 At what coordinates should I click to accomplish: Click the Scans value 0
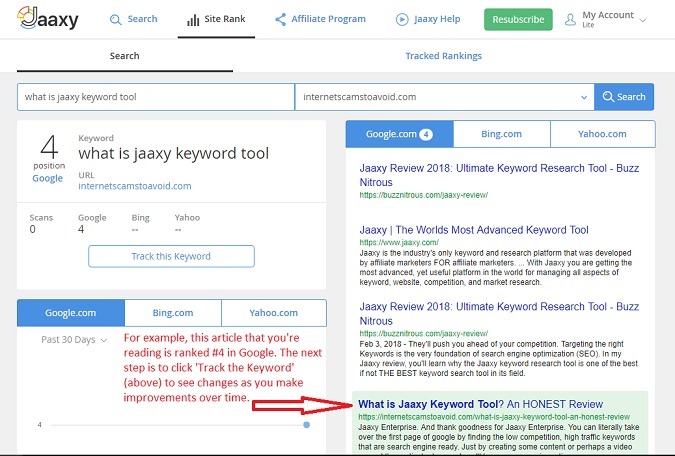32,230
